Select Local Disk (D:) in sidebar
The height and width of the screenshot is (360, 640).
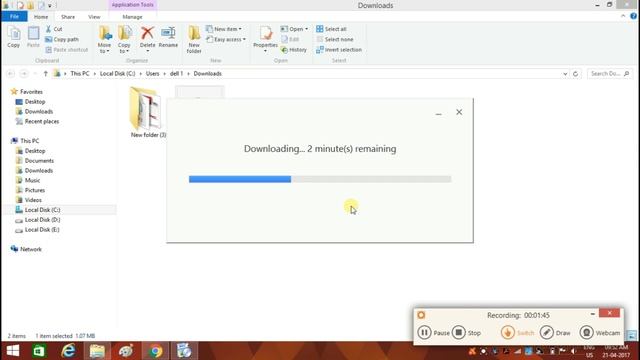point(38,220)
